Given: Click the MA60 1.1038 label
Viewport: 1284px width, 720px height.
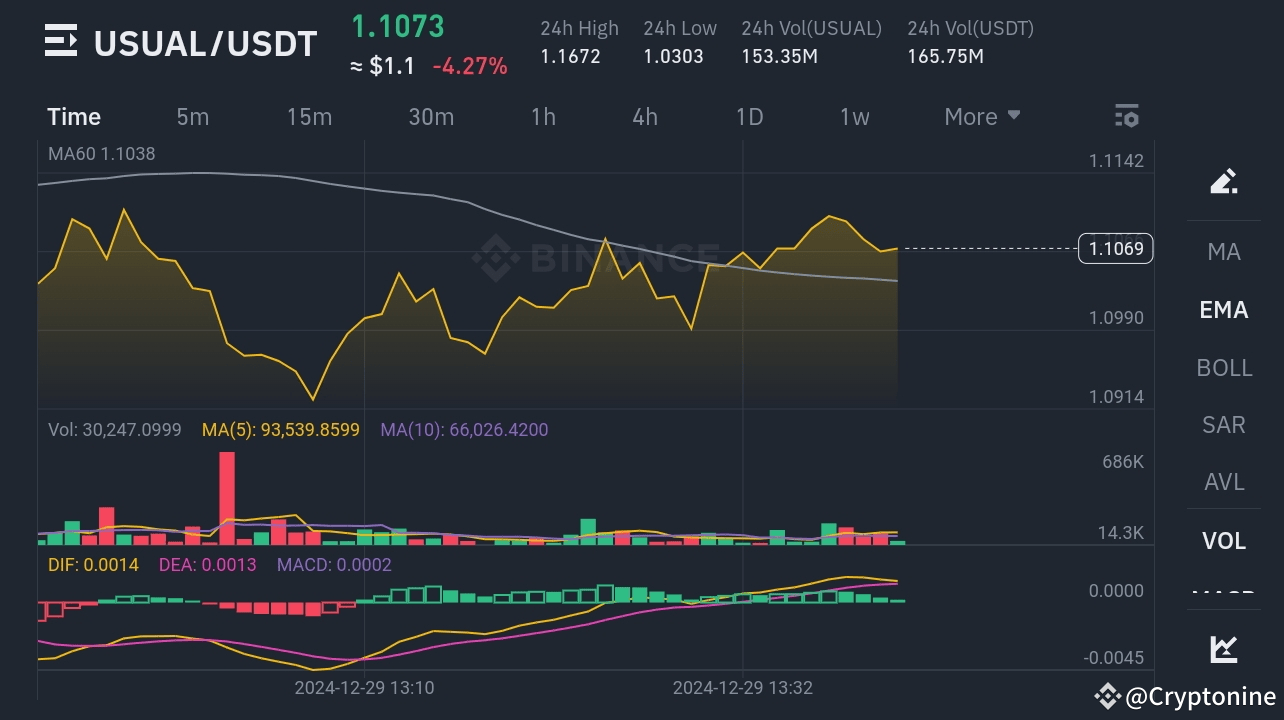Looking at the screenshot, I should click(102, 154).
